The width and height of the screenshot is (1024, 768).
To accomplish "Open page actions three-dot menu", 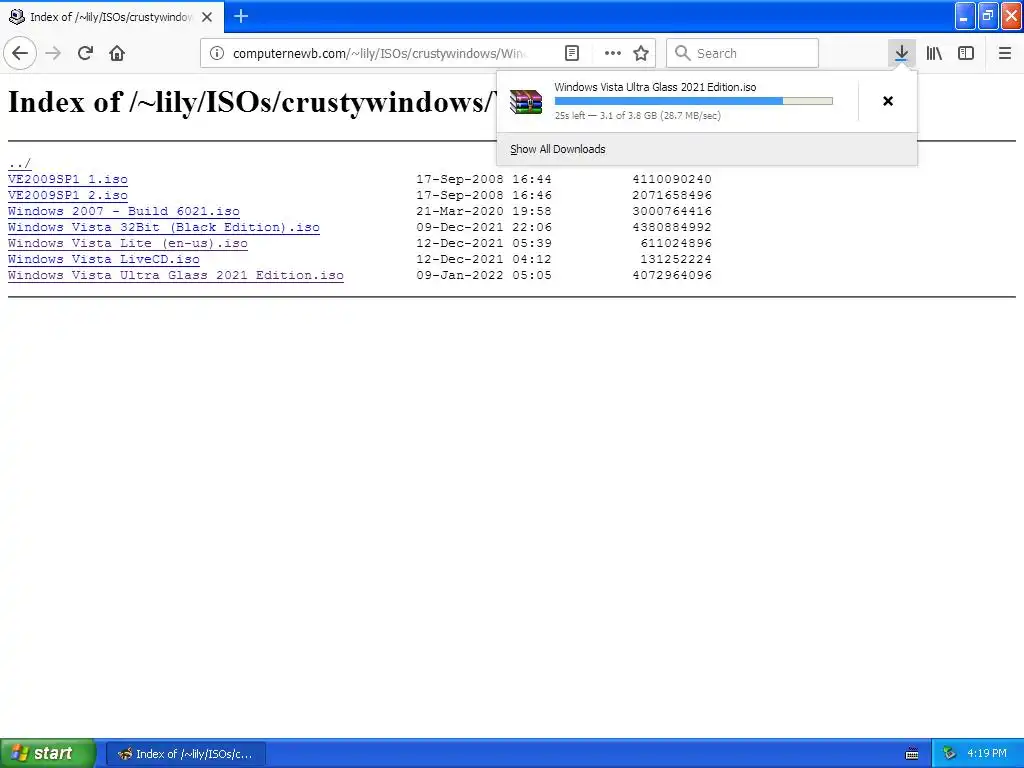I will (x=613, y=53).
